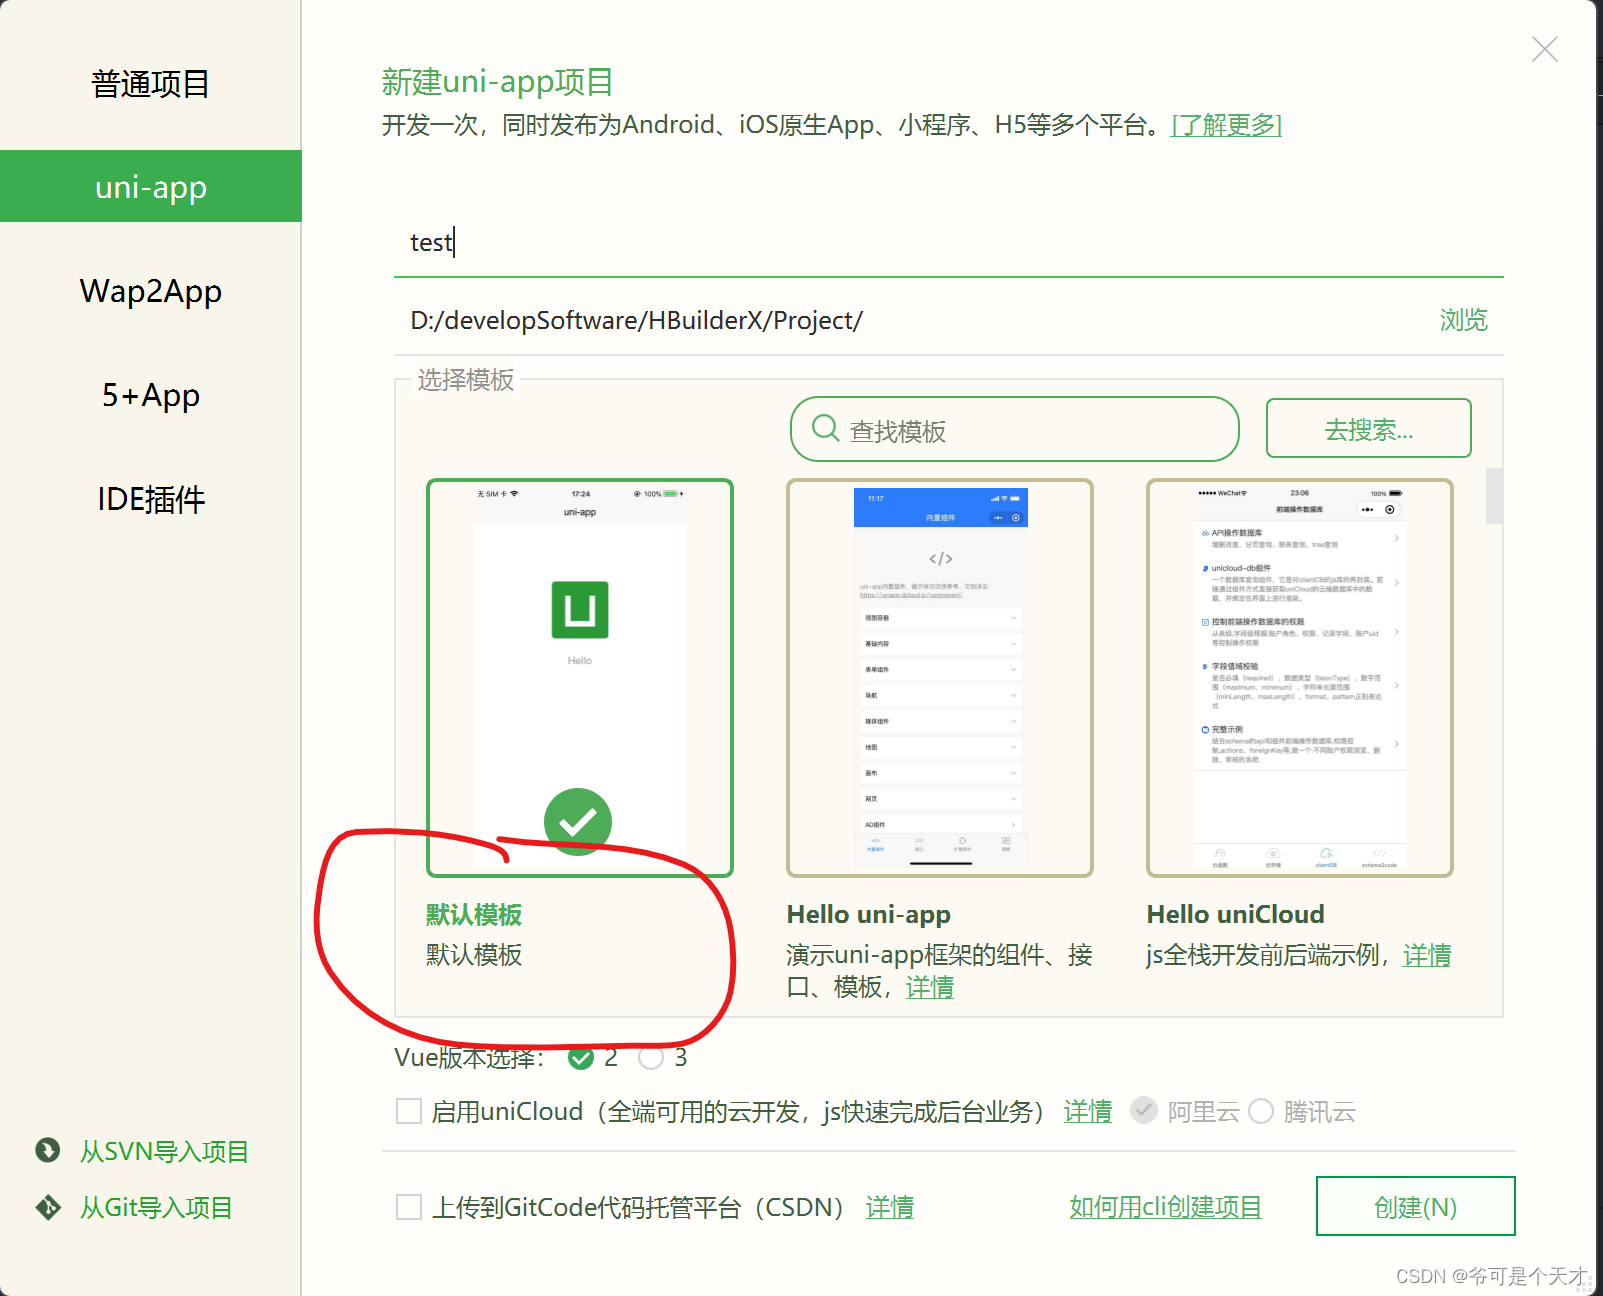Click the green 默认模板 title text
Screen dimensions: 1603x1296
(x=474, y=915)
